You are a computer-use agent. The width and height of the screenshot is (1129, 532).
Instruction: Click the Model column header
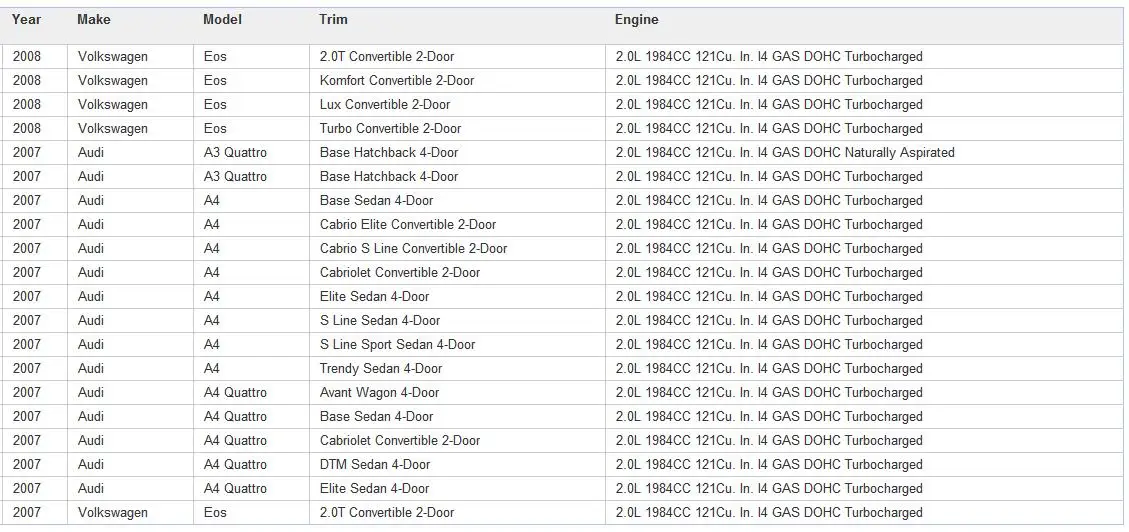coord(222,20)
